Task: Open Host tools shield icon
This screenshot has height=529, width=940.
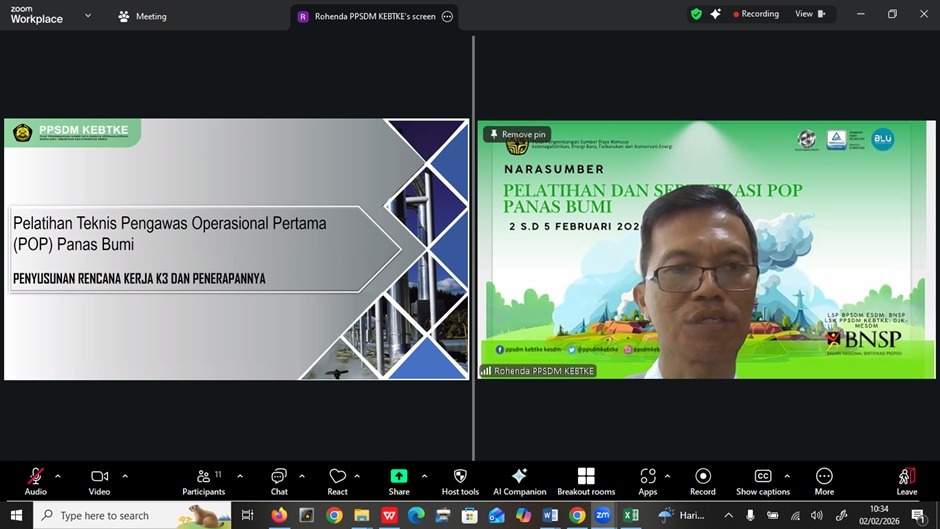Action: coord(460,477)
